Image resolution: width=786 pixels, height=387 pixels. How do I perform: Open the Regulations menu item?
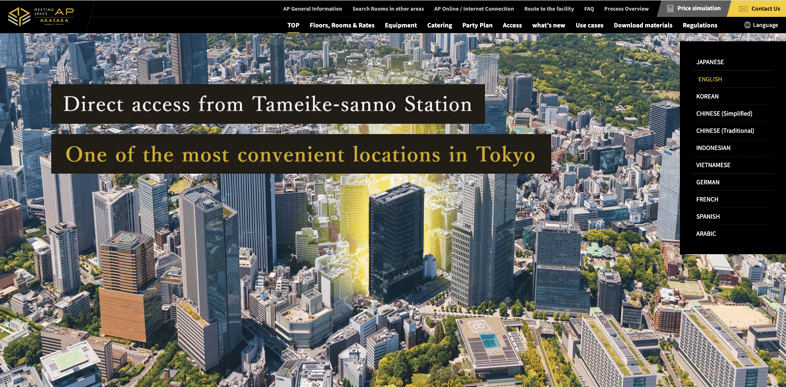[700, 26]
